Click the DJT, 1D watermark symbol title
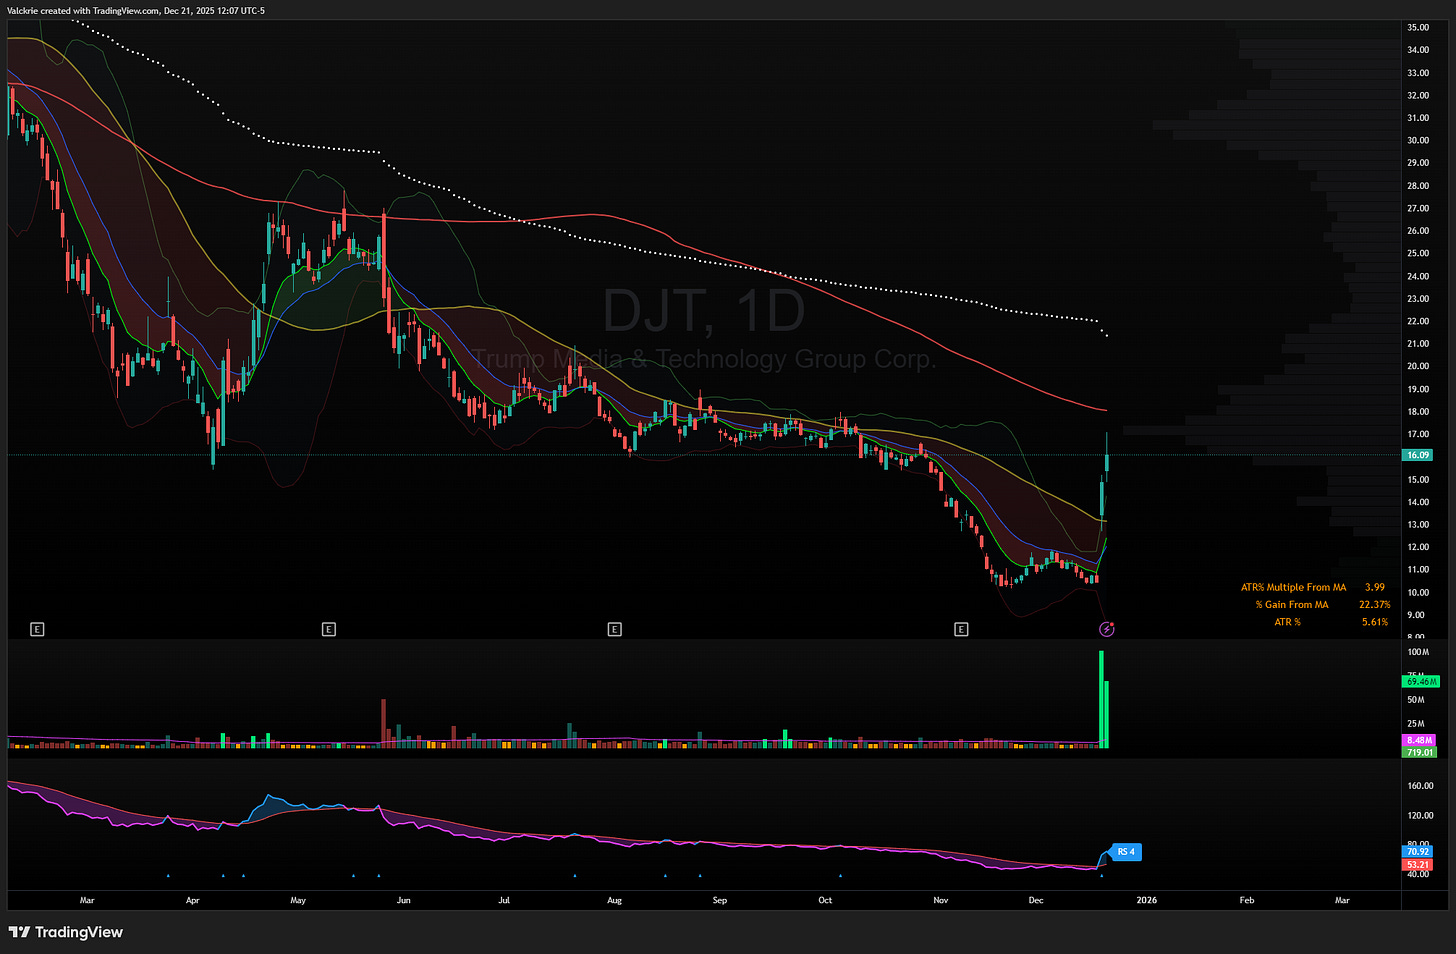 [703, 310]
